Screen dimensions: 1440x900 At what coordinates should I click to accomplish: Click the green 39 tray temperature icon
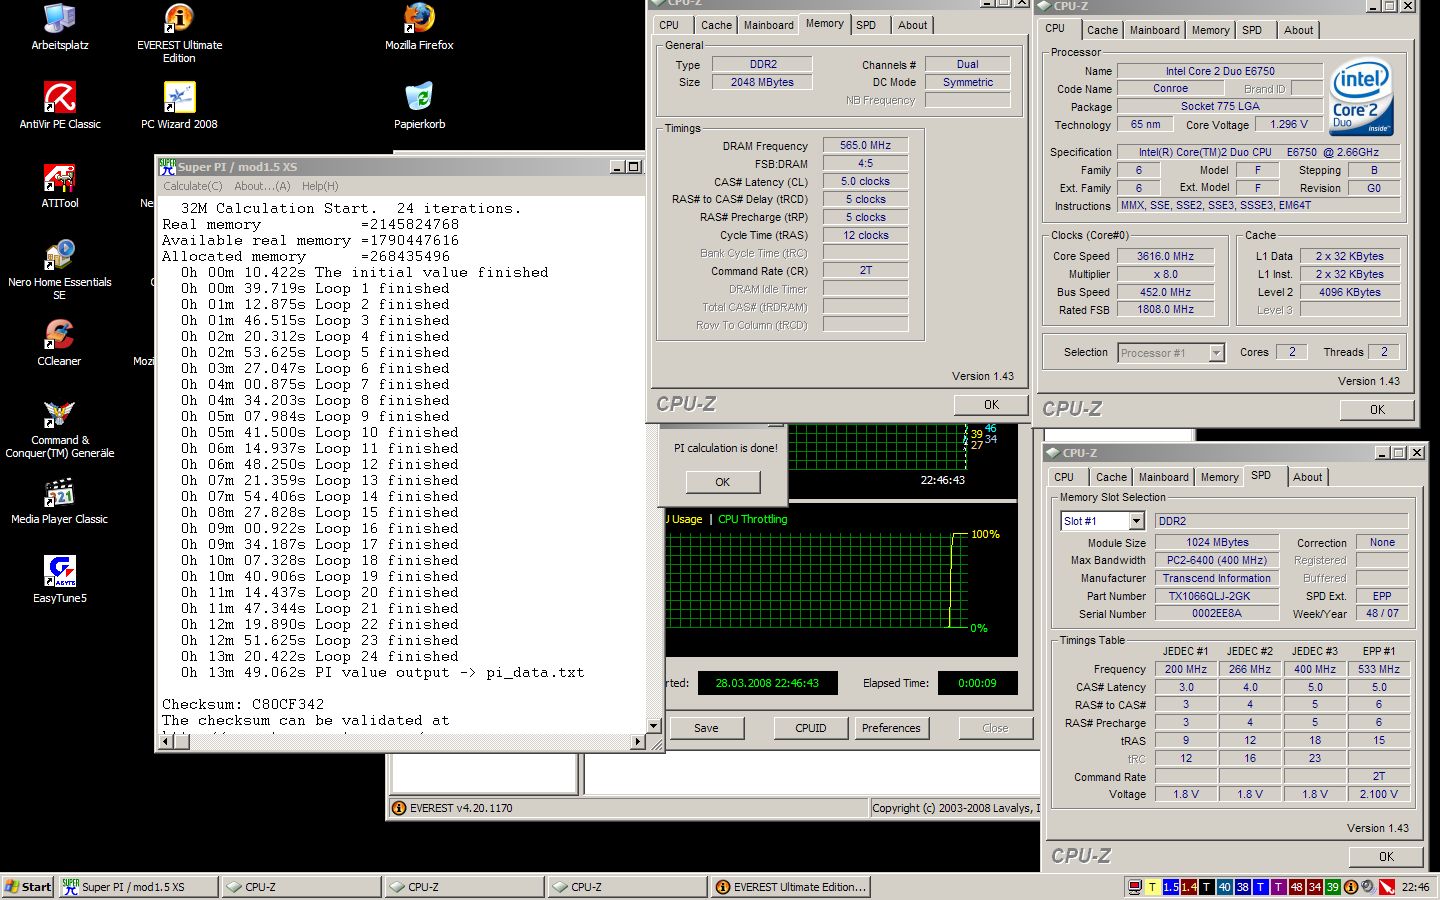coord(1332,887)
